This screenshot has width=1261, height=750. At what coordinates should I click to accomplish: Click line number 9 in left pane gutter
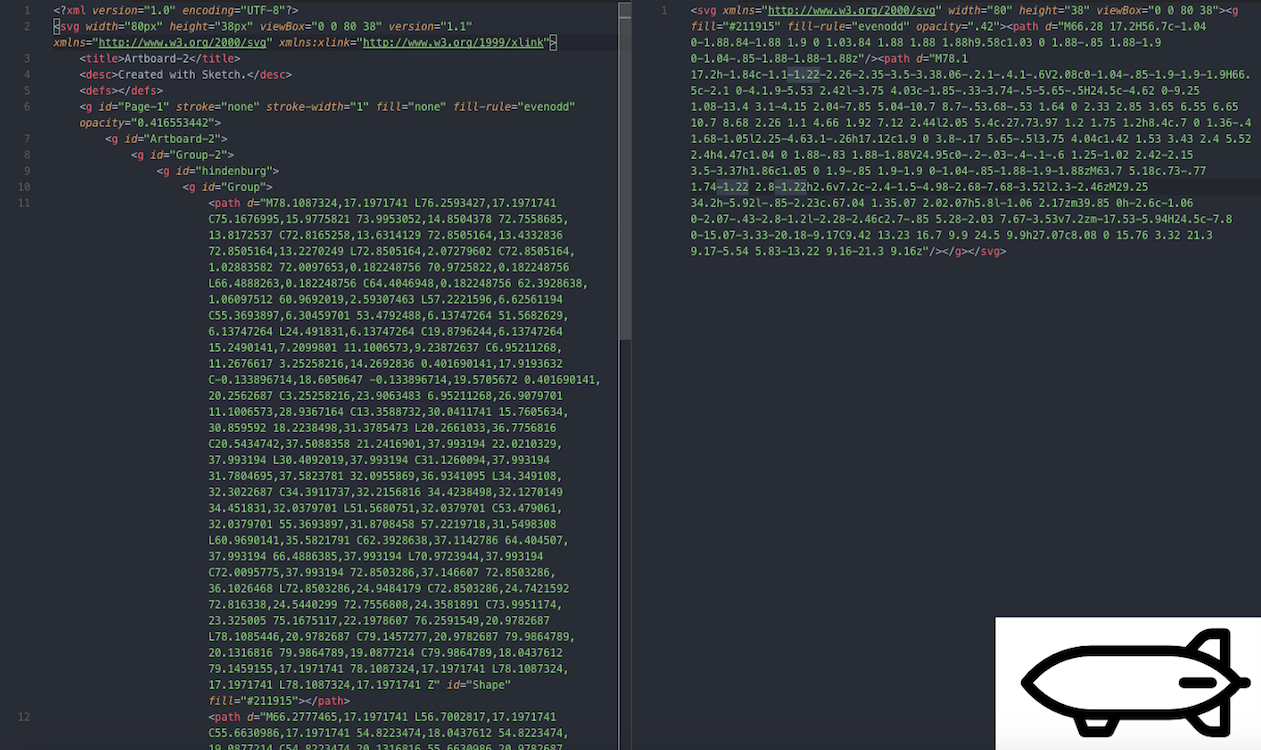29,169
